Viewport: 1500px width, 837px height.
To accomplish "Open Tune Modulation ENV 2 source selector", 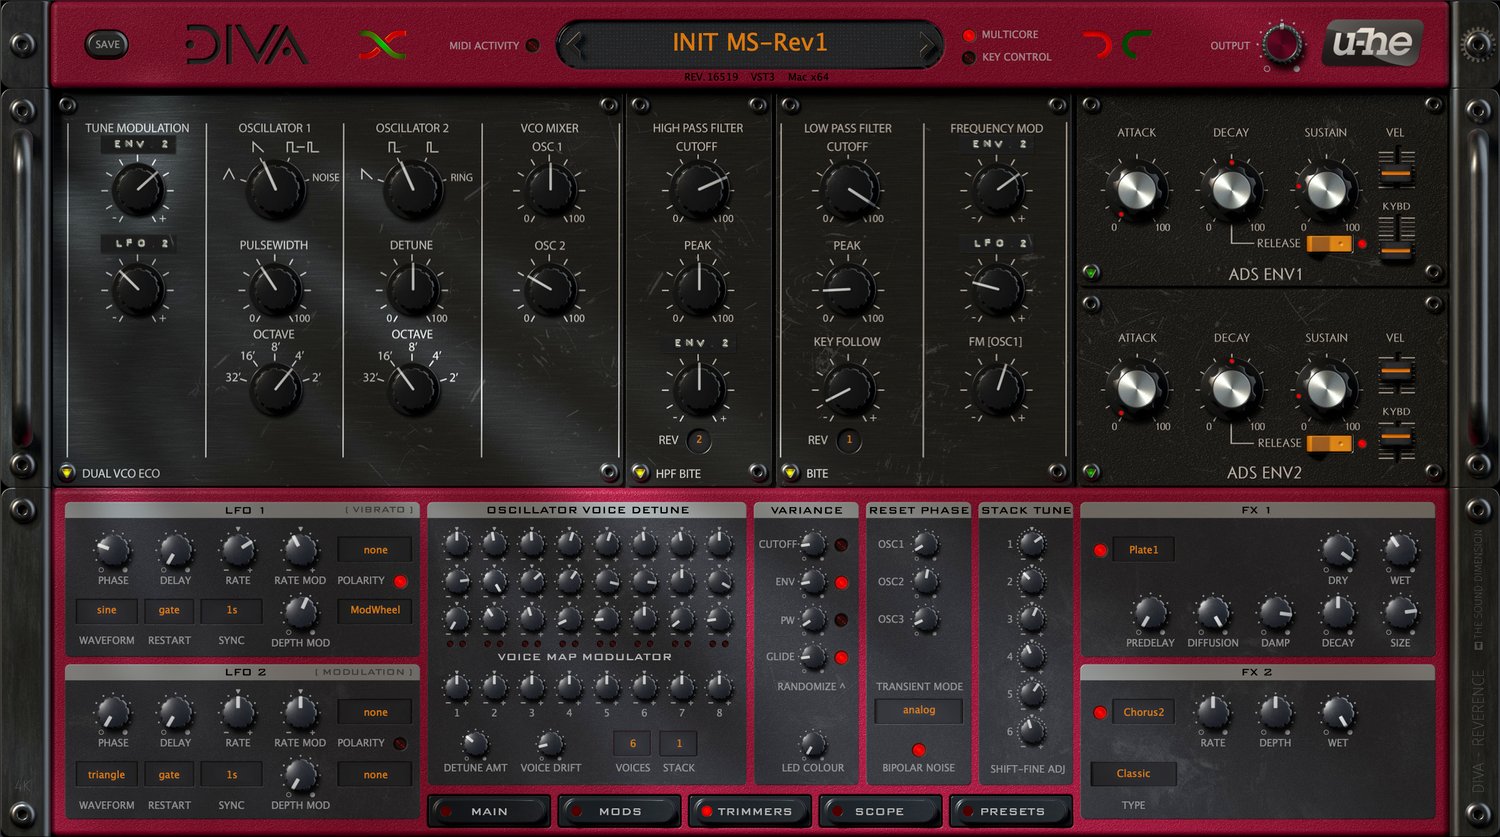I will point(138,145).
